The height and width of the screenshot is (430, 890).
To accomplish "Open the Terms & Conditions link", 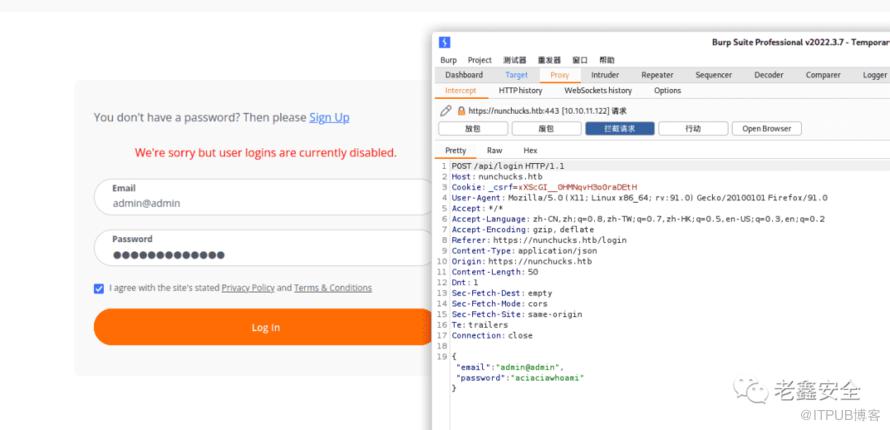I will tap(332, 288).
